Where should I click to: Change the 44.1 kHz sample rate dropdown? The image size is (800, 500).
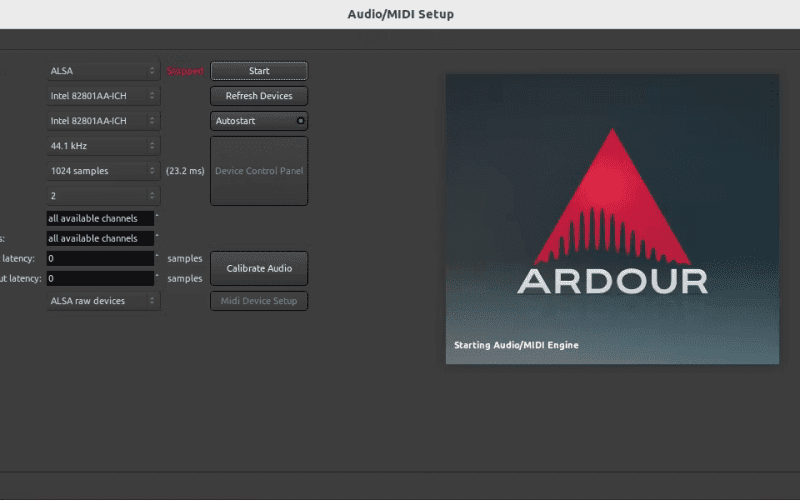103,146
